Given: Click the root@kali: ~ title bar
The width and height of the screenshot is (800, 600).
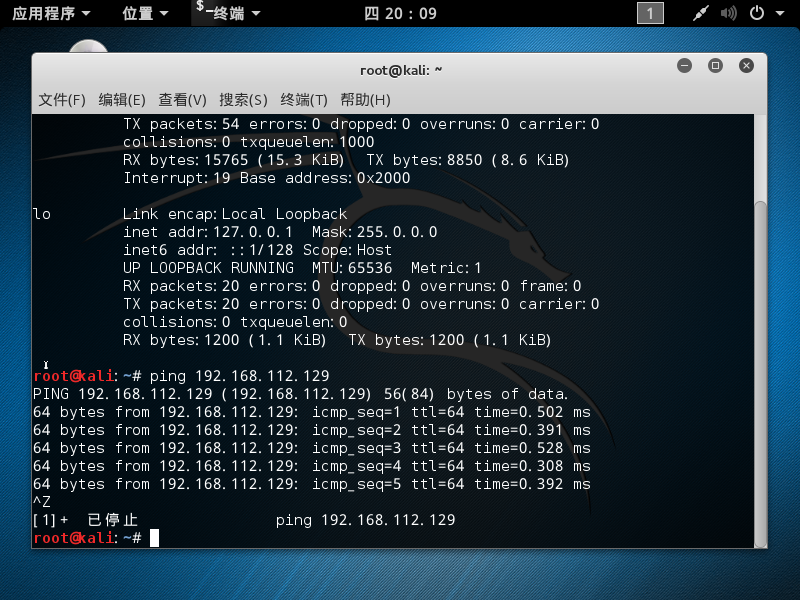Looking at the screenshot, I should (x=401, y=70).
